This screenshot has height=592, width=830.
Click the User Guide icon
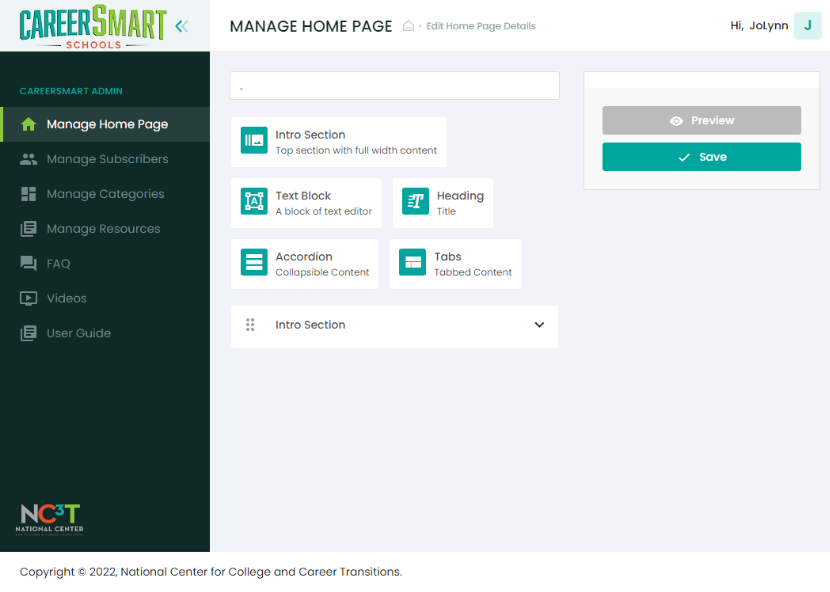point(29,333)
